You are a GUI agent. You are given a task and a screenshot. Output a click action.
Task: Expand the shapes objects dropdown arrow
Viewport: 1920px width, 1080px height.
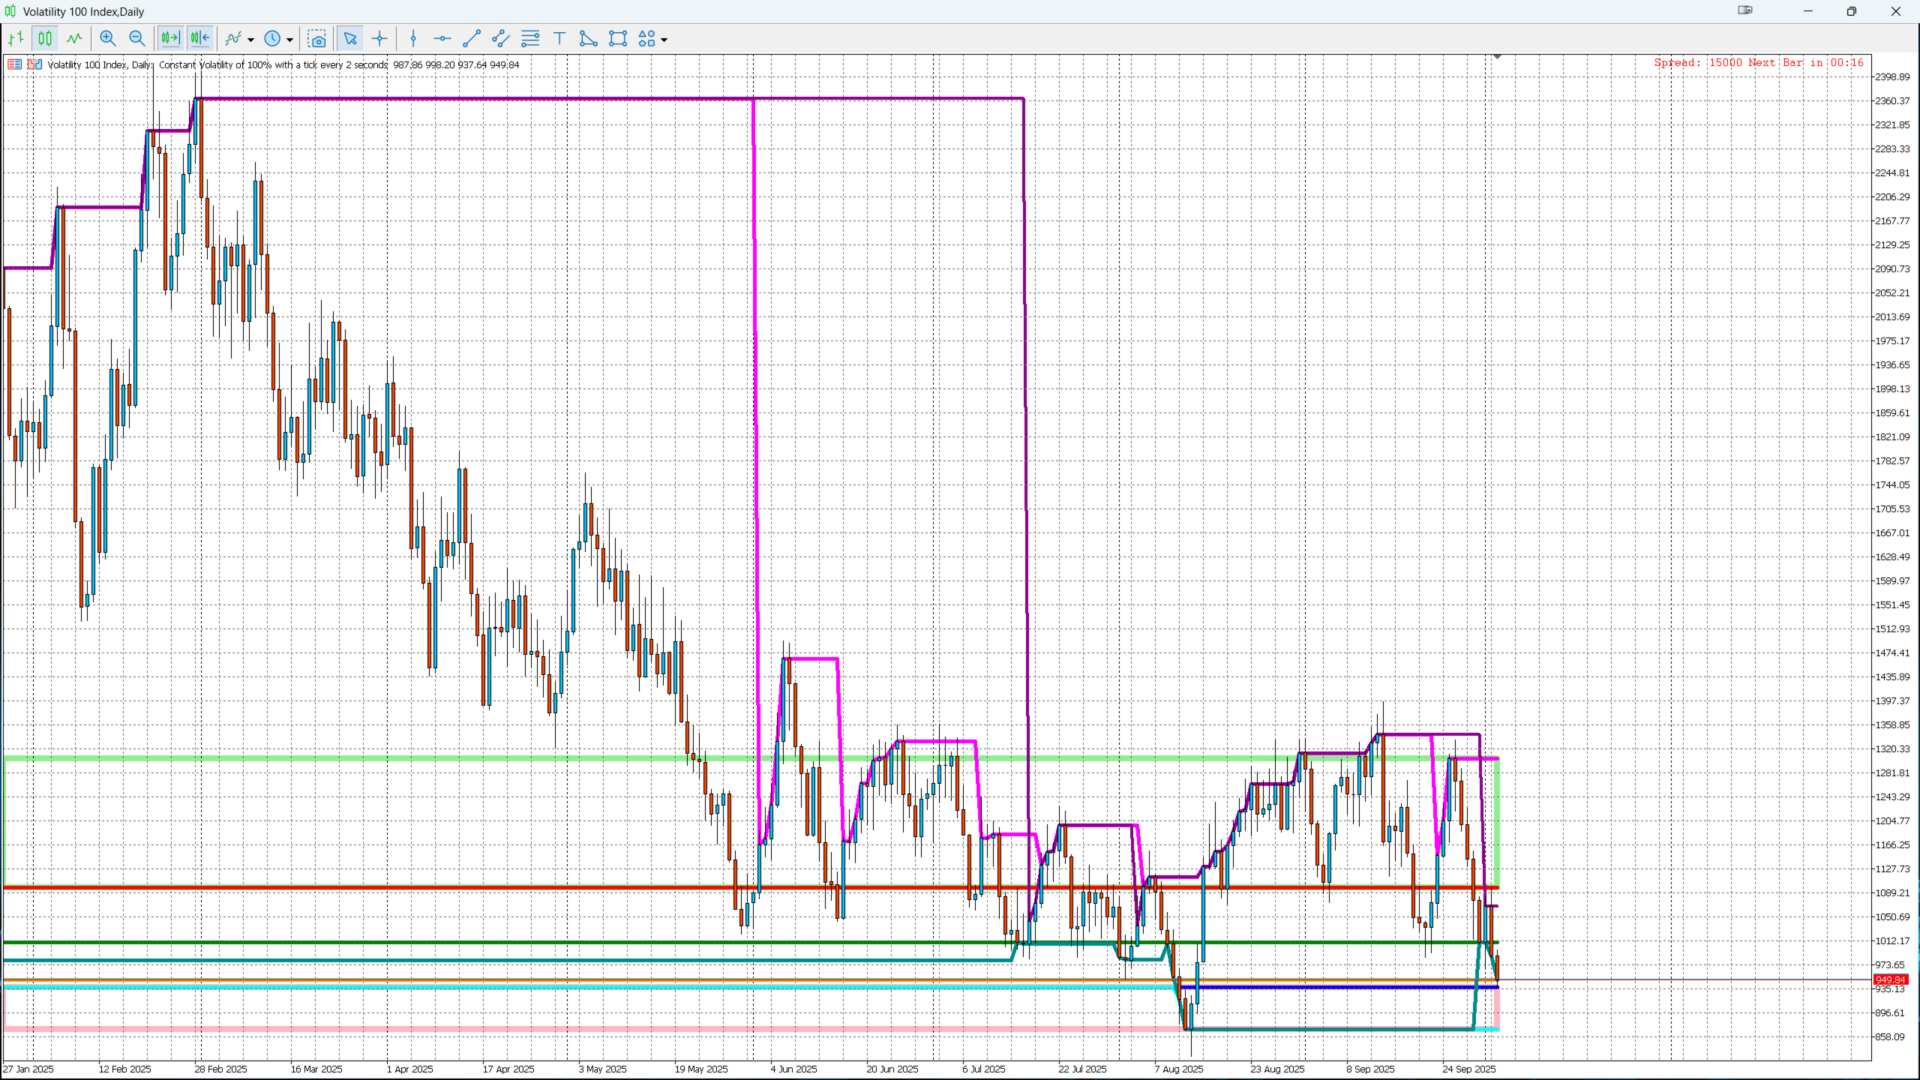tap(664, 40)
